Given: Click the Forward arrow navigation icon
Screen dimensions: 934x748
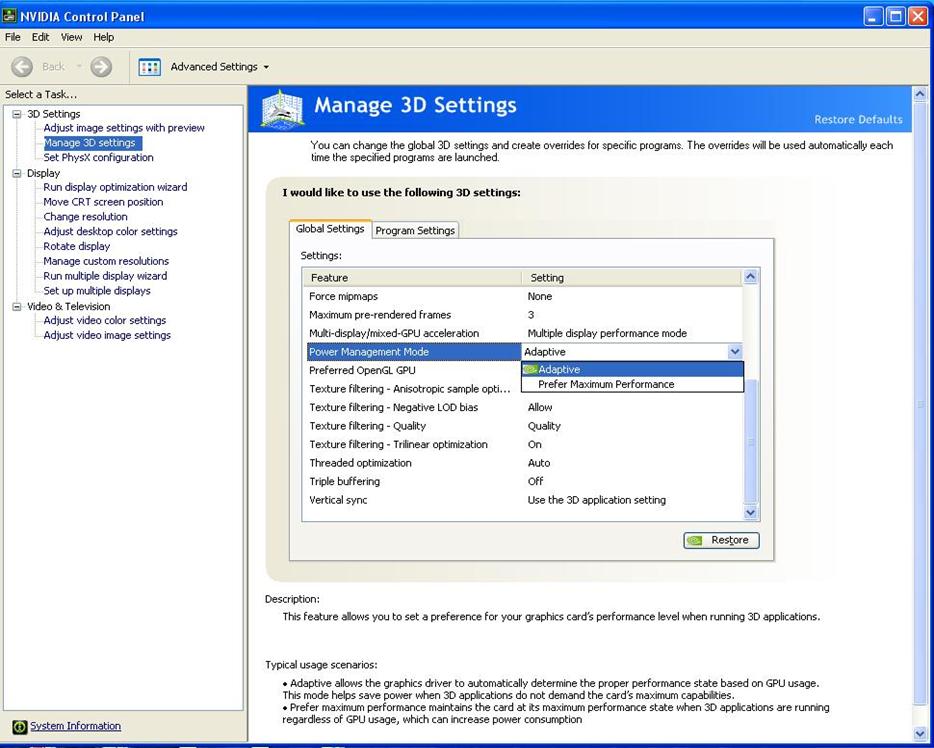Looking at the screenshot, I should click(x=101, y=67).
